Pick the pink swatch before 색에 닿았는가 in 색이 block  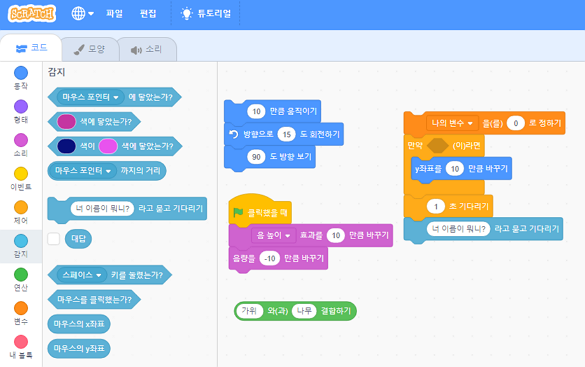108,146
